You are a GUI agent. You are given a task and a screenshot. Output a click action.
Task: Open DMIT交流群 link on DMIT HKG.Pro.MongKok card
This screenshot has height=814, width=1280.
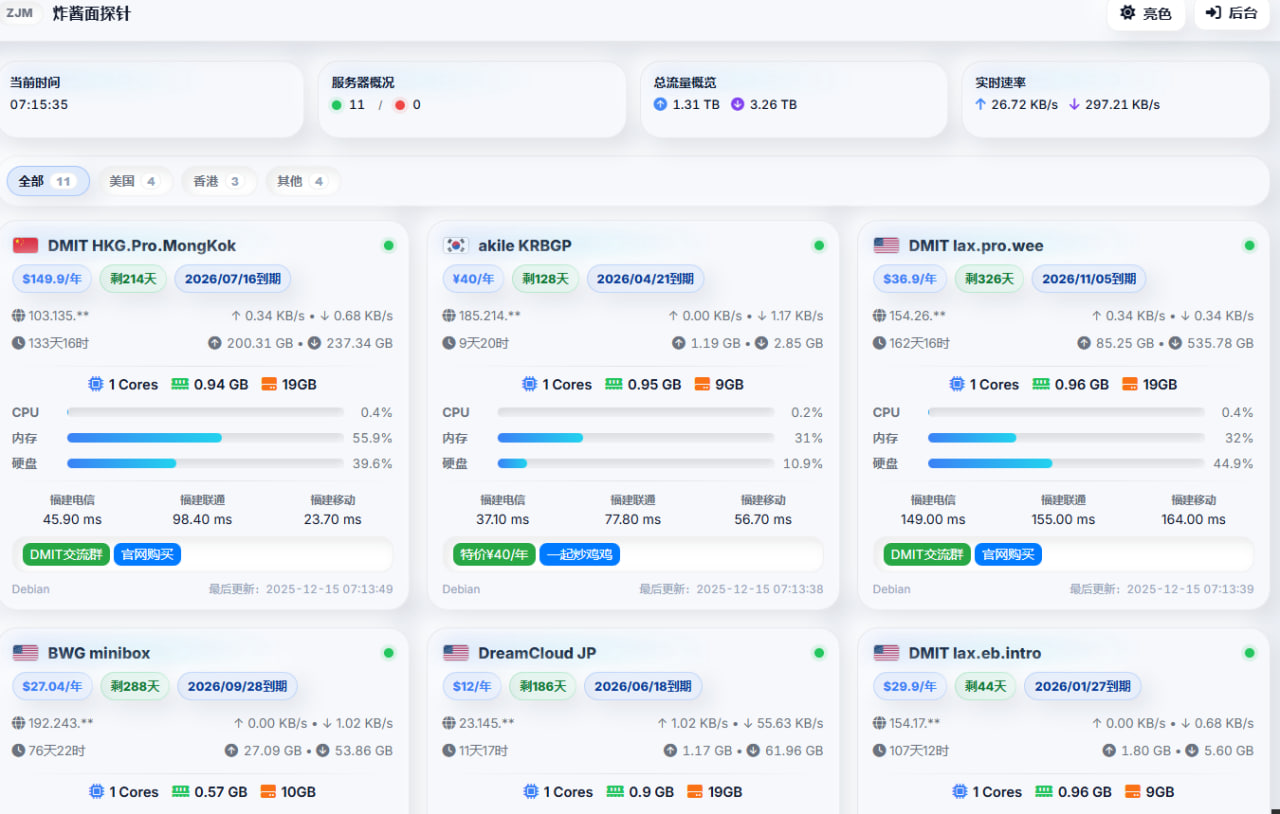tap(66, 554)
